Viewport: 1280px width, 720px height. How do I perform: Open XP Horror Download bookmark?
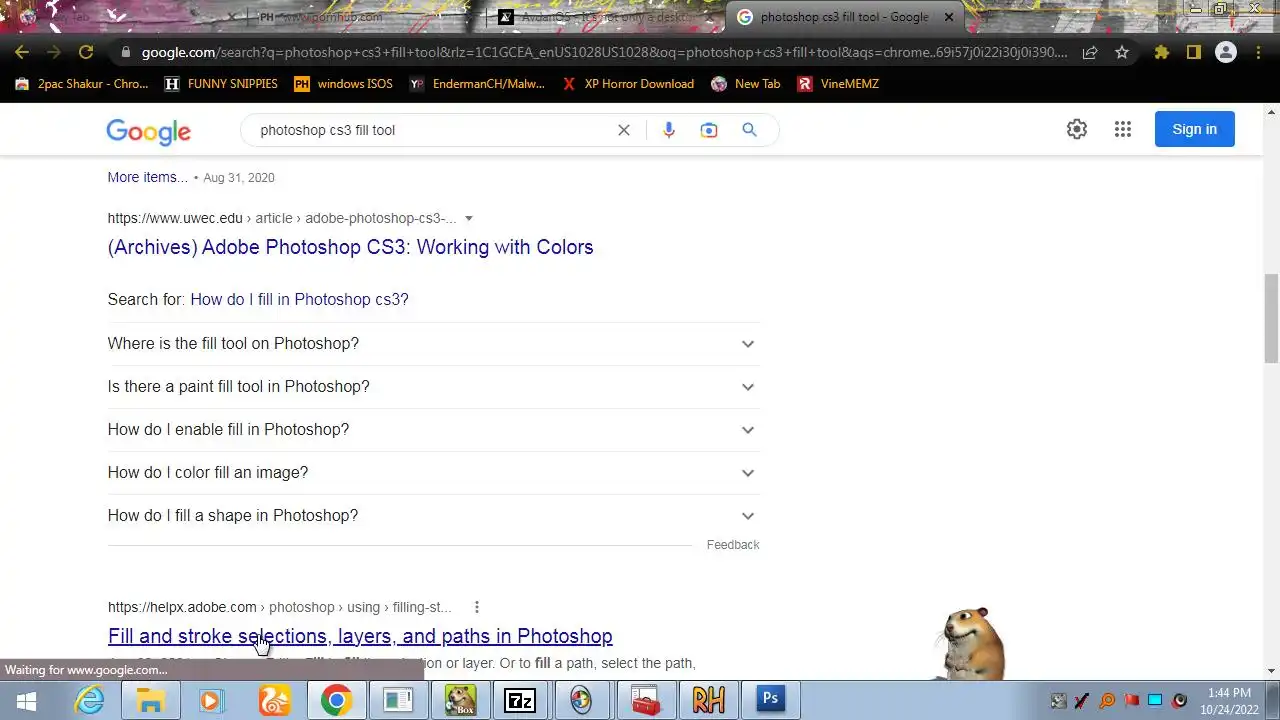(628, 84)
